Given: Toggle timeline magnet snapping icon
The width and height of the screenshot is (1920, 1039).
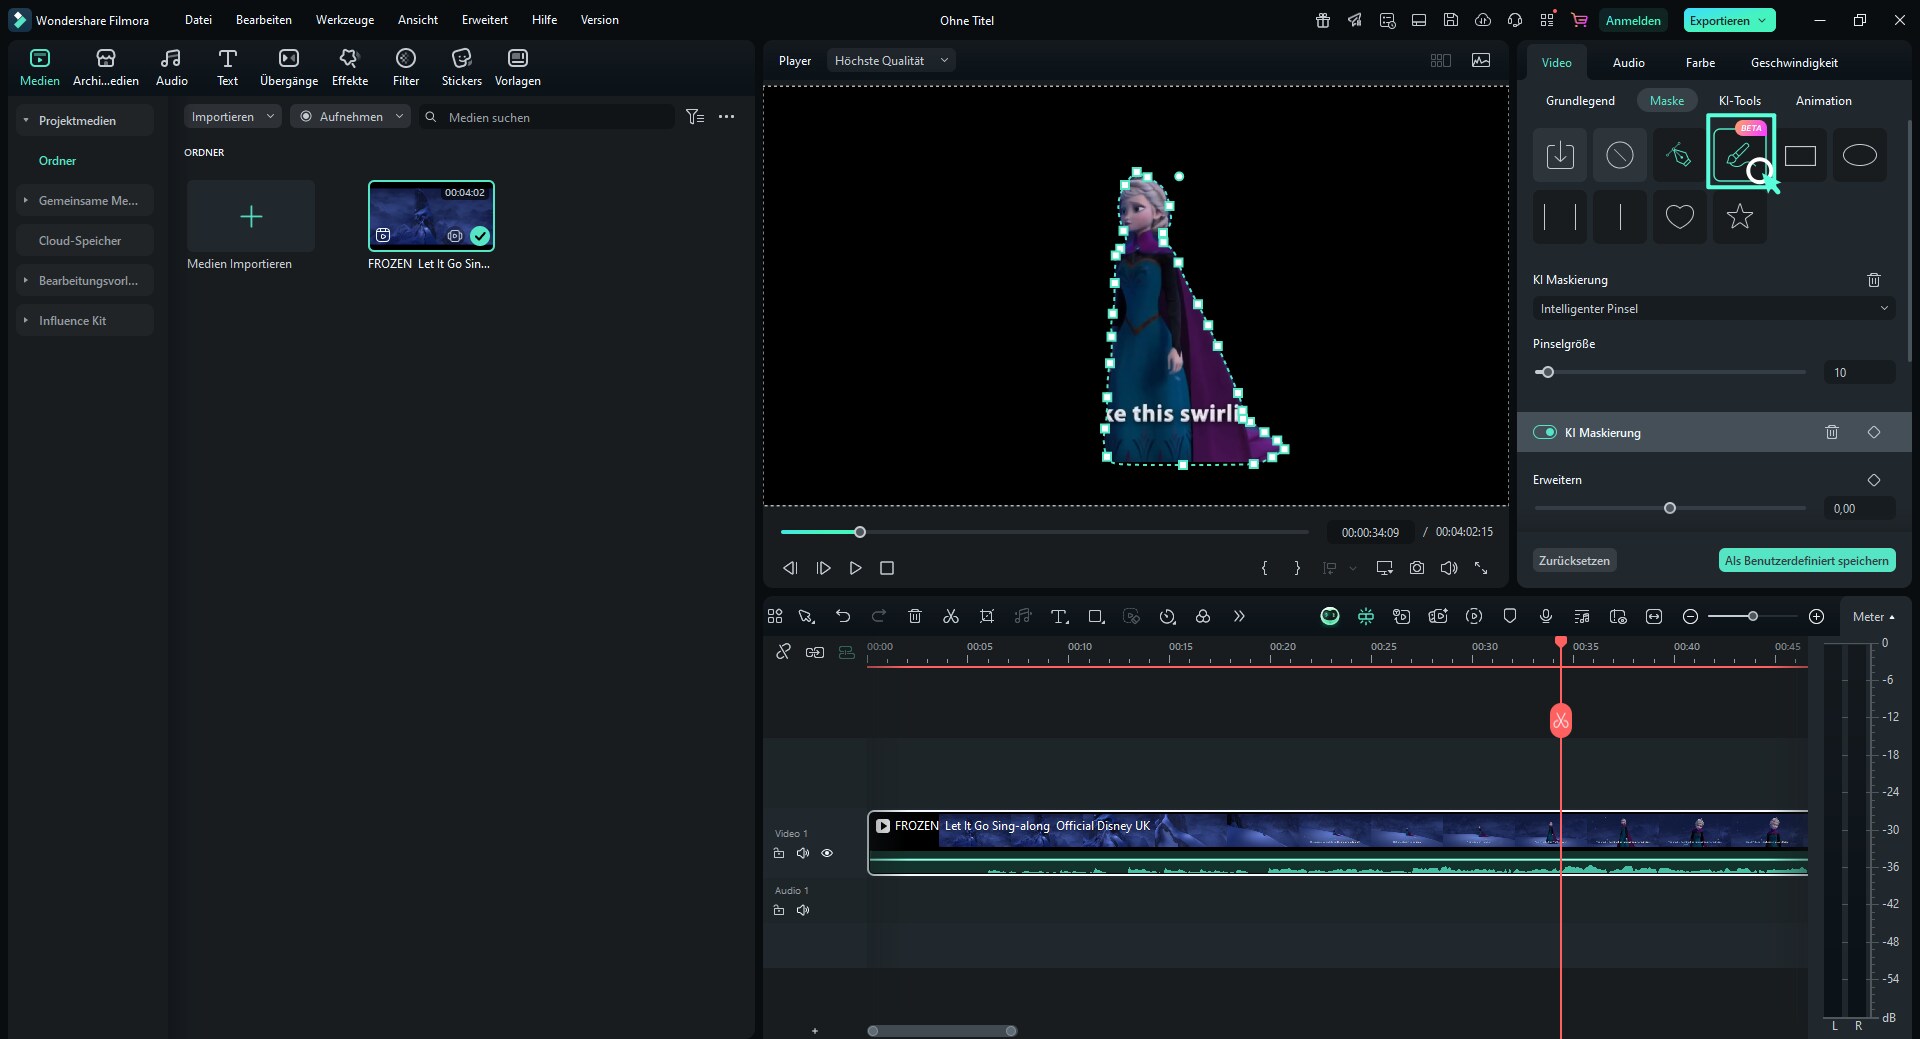Looking at the screenshot, I should pyautogui.click(x=1366, y=617).
